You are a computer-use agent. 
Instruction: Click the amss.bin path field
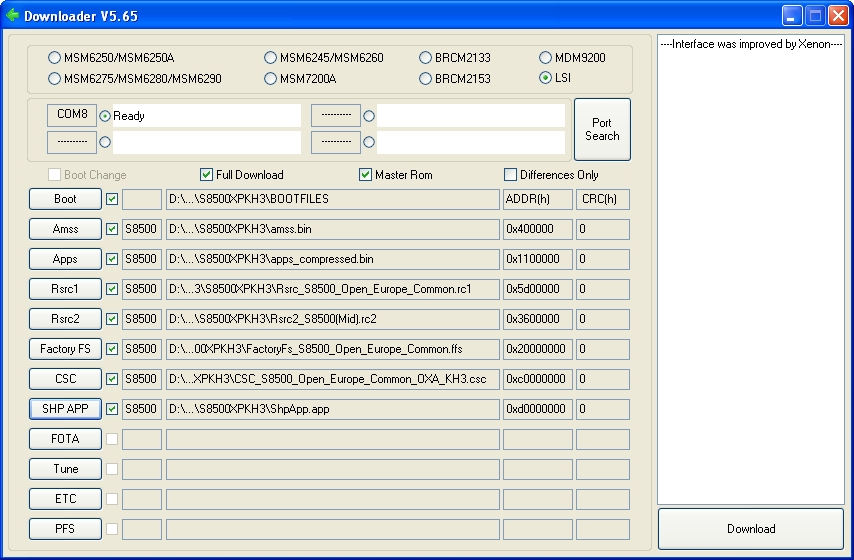pyautogui.click(x=333, y=229)
